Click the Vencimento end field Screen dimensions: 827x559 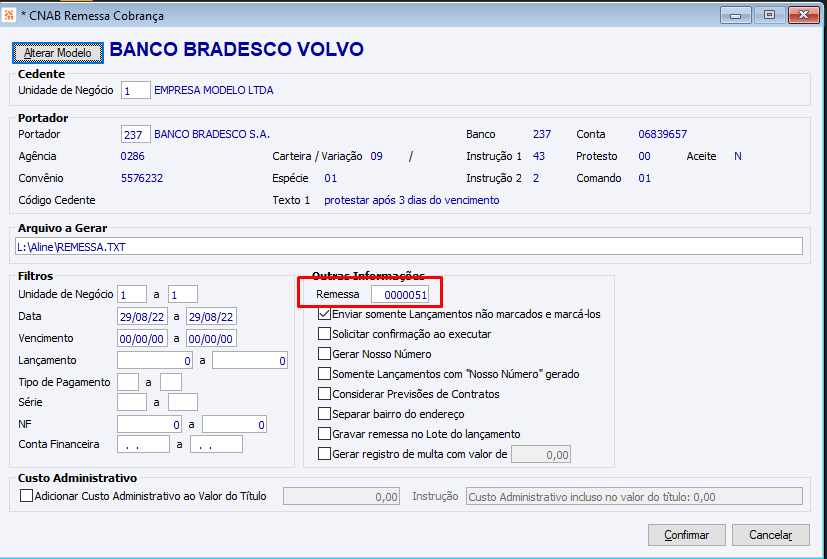pyautogui.click(x=211, y=339)
